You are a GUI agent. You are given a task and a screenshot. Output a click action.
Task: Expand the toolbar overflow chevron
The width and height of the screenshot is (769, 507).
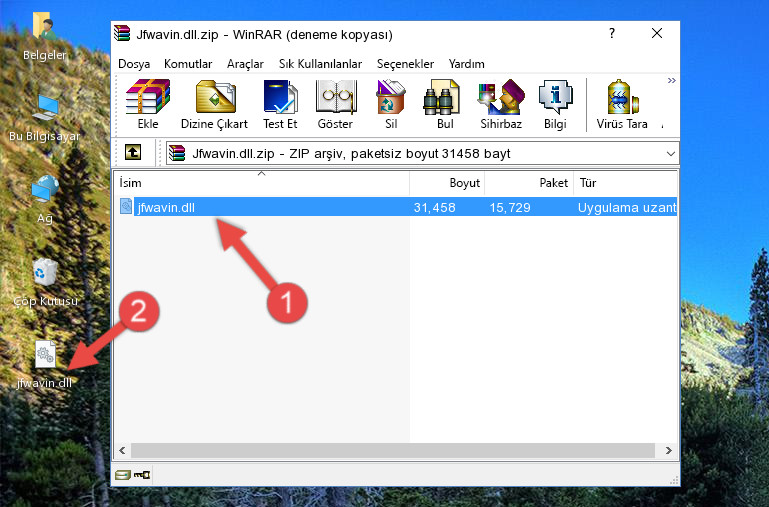671,80
